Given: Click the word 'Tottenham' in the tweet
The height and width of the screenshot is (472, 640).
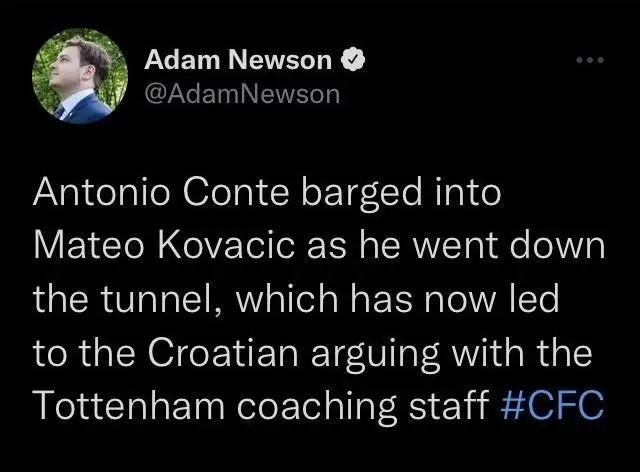Looking at the screenshot, I should coord(129,405).
